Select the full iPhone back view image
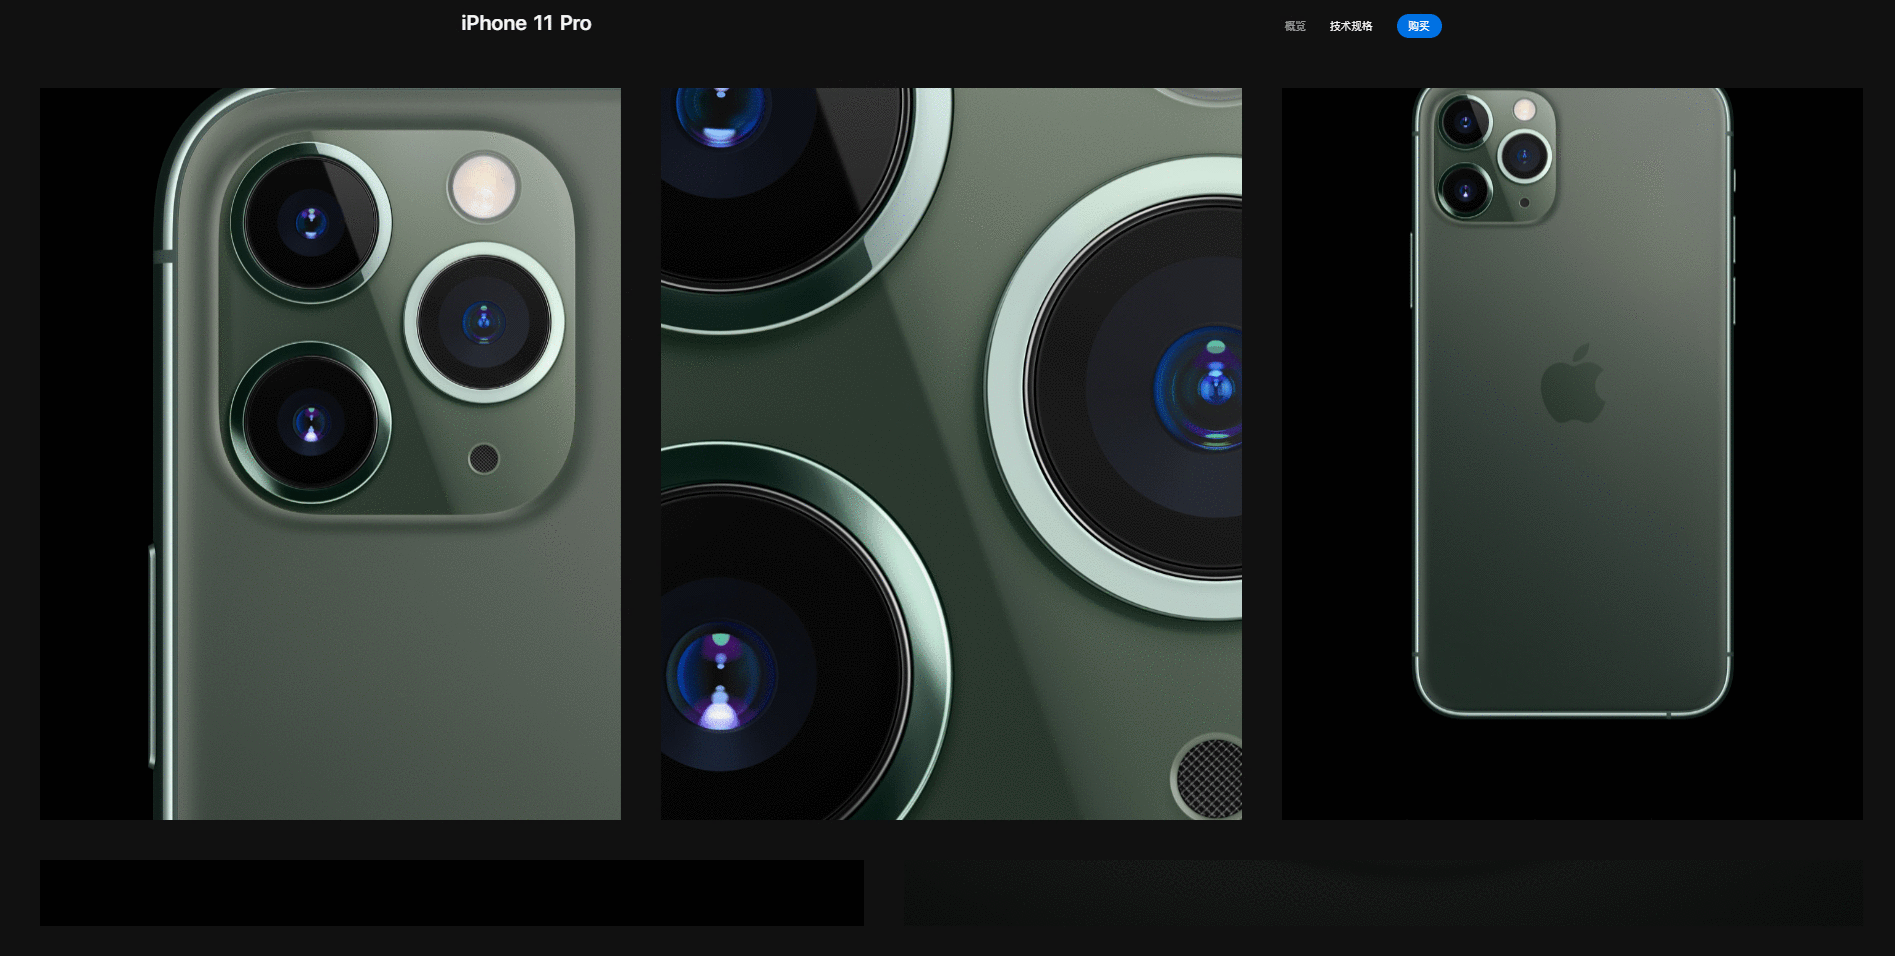This screenshot has height=956, width=1895. (1572, 454)
